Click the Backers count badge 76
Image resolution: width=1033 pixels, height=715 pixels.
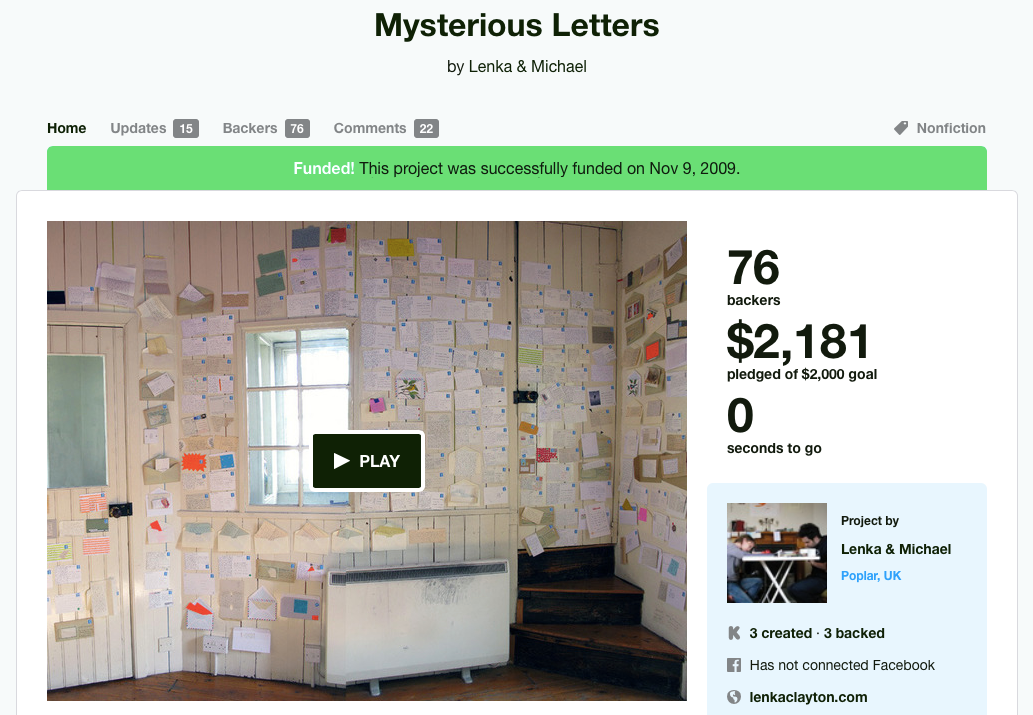(297, 129)
